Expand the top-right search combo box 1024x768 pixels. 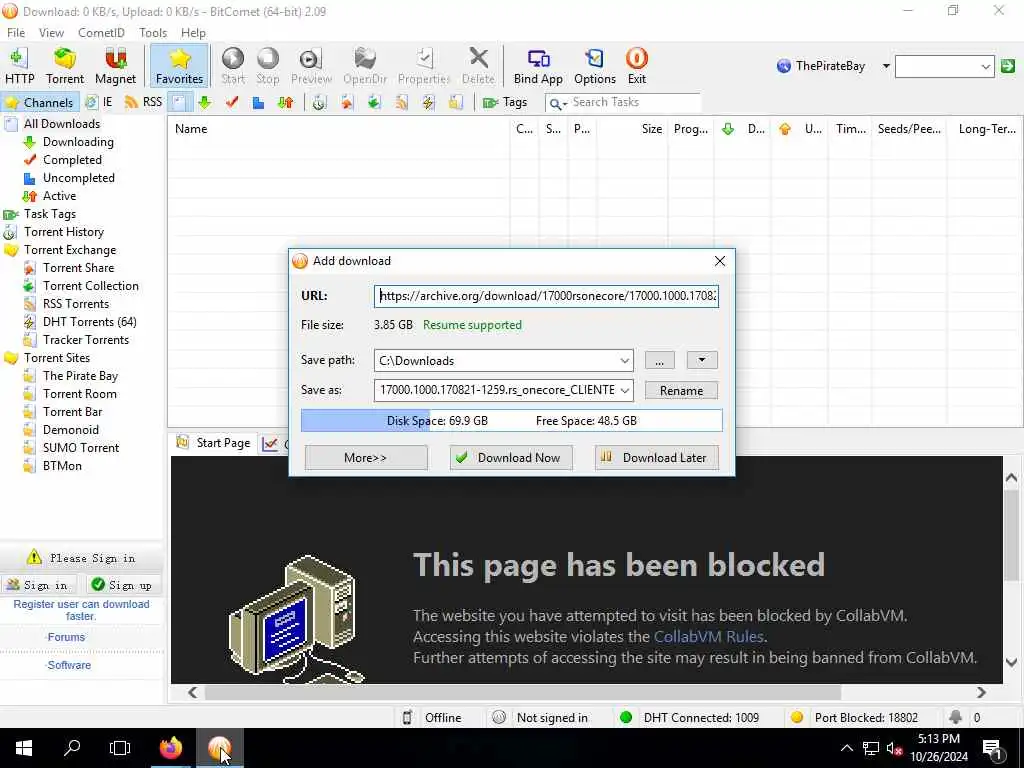click(985, 66)
